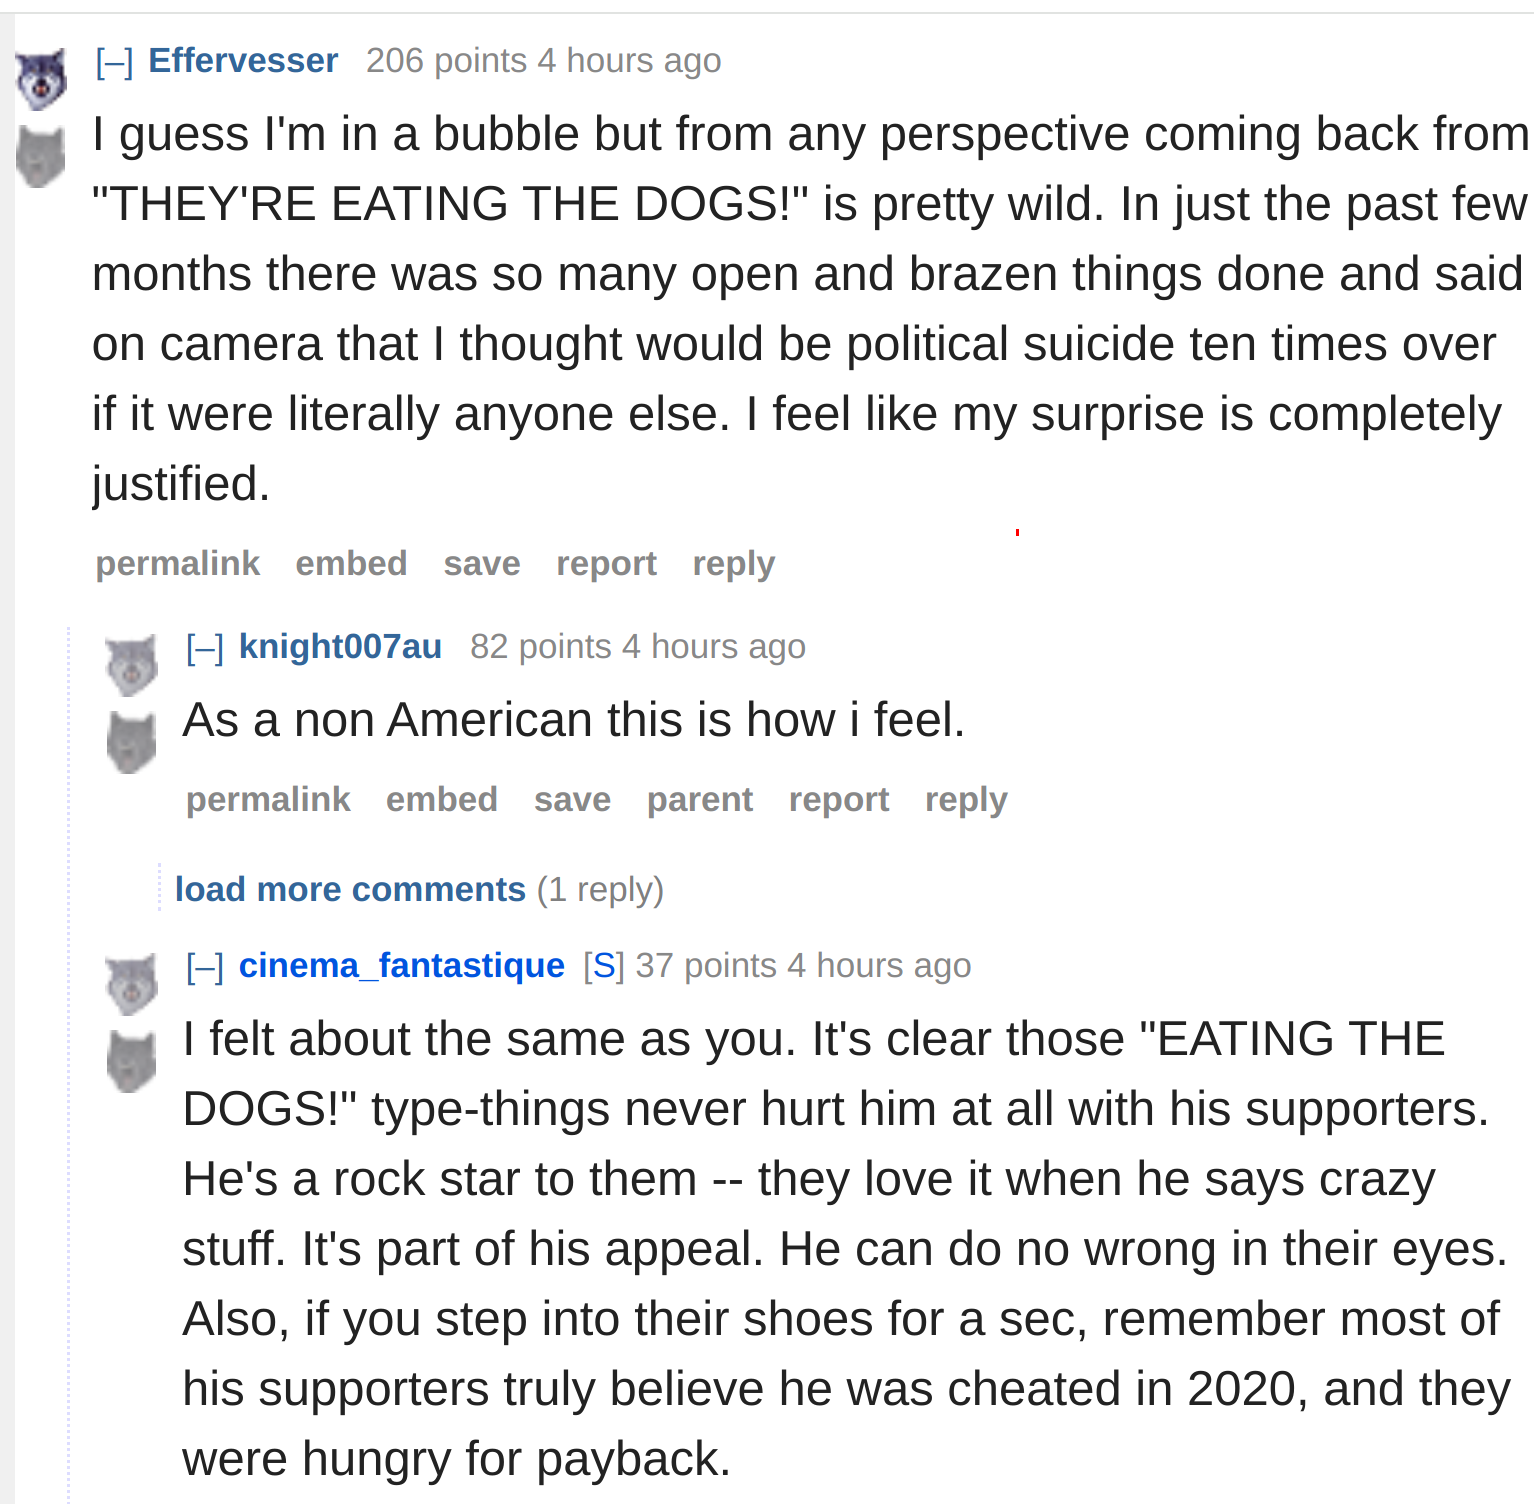Click the [S] submitter tag near cinema_fantastique
Image resolution: width=1534 pixels, height=1504 pixels.
click(x=604, y=965)
